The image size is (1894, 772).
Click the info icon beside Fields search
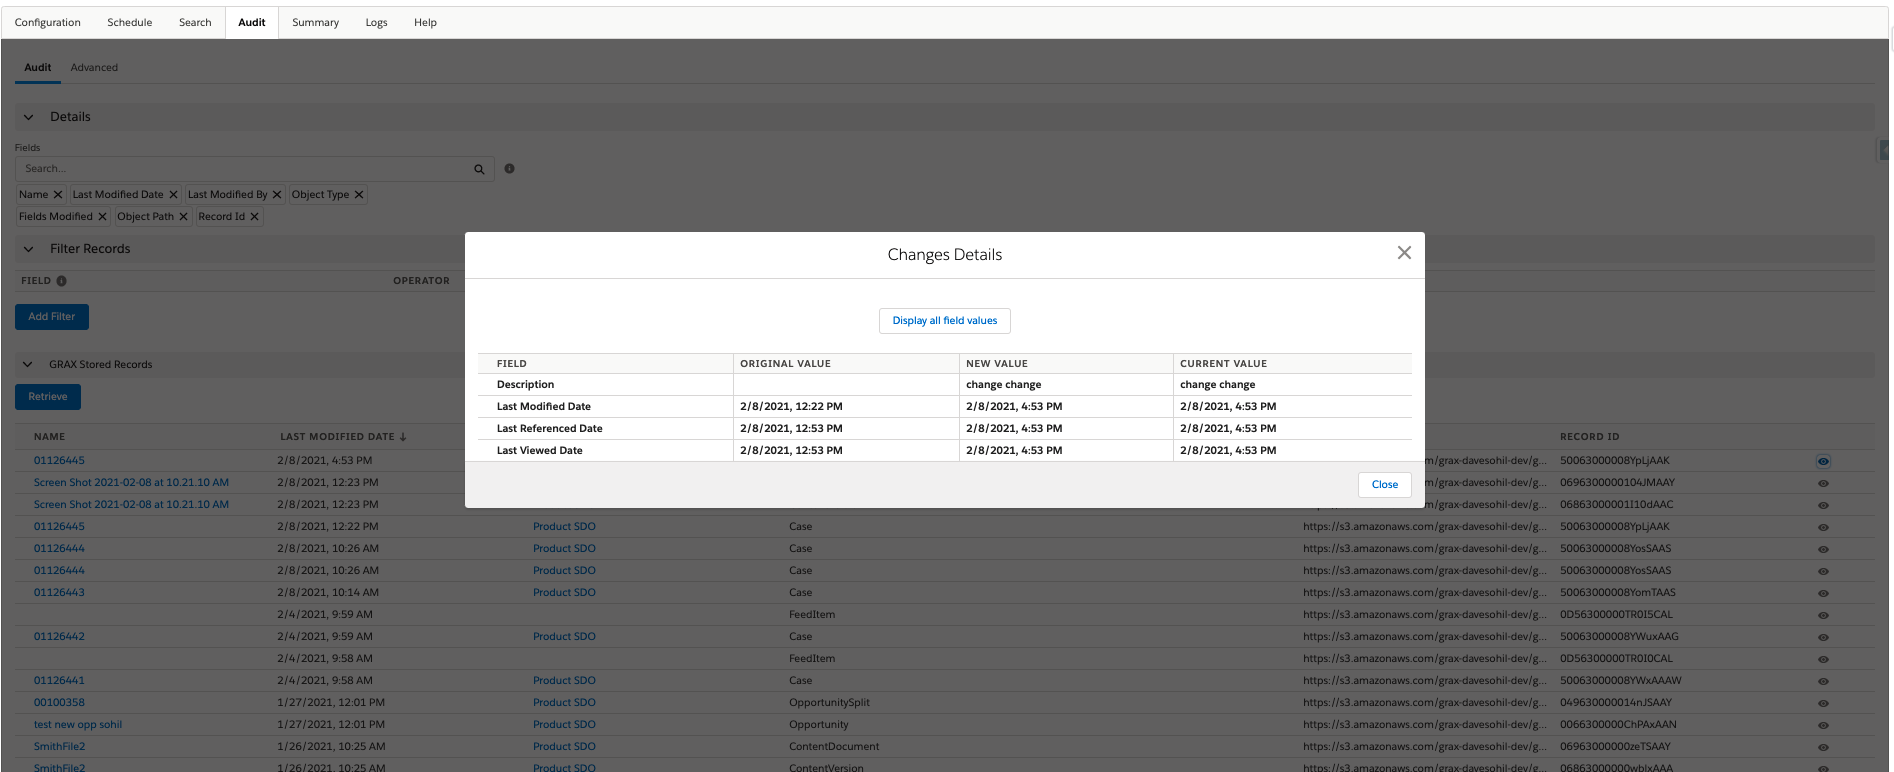(x=510, y=169)
